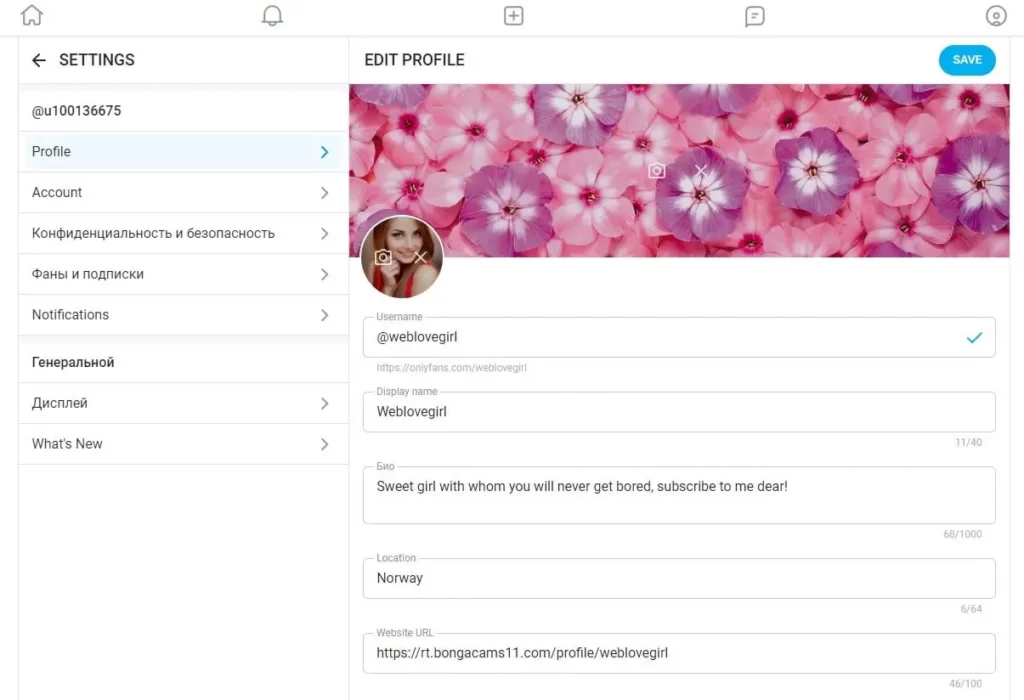Open the user account menu icon

[x=996, y=16]
